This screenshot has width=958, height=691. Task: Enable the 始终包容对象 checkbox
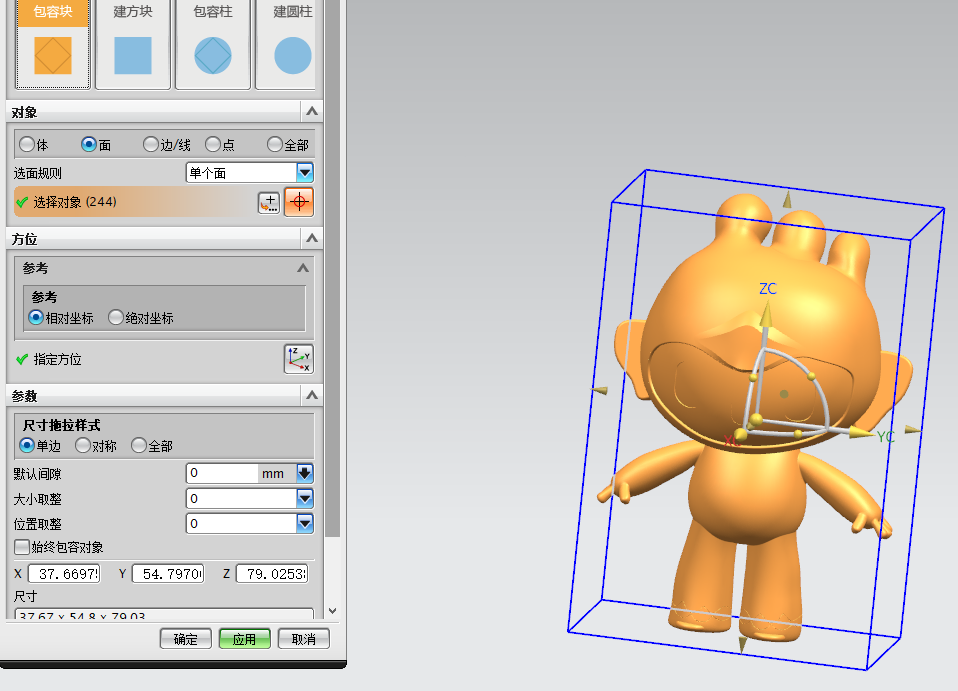[x=22, y=547]
